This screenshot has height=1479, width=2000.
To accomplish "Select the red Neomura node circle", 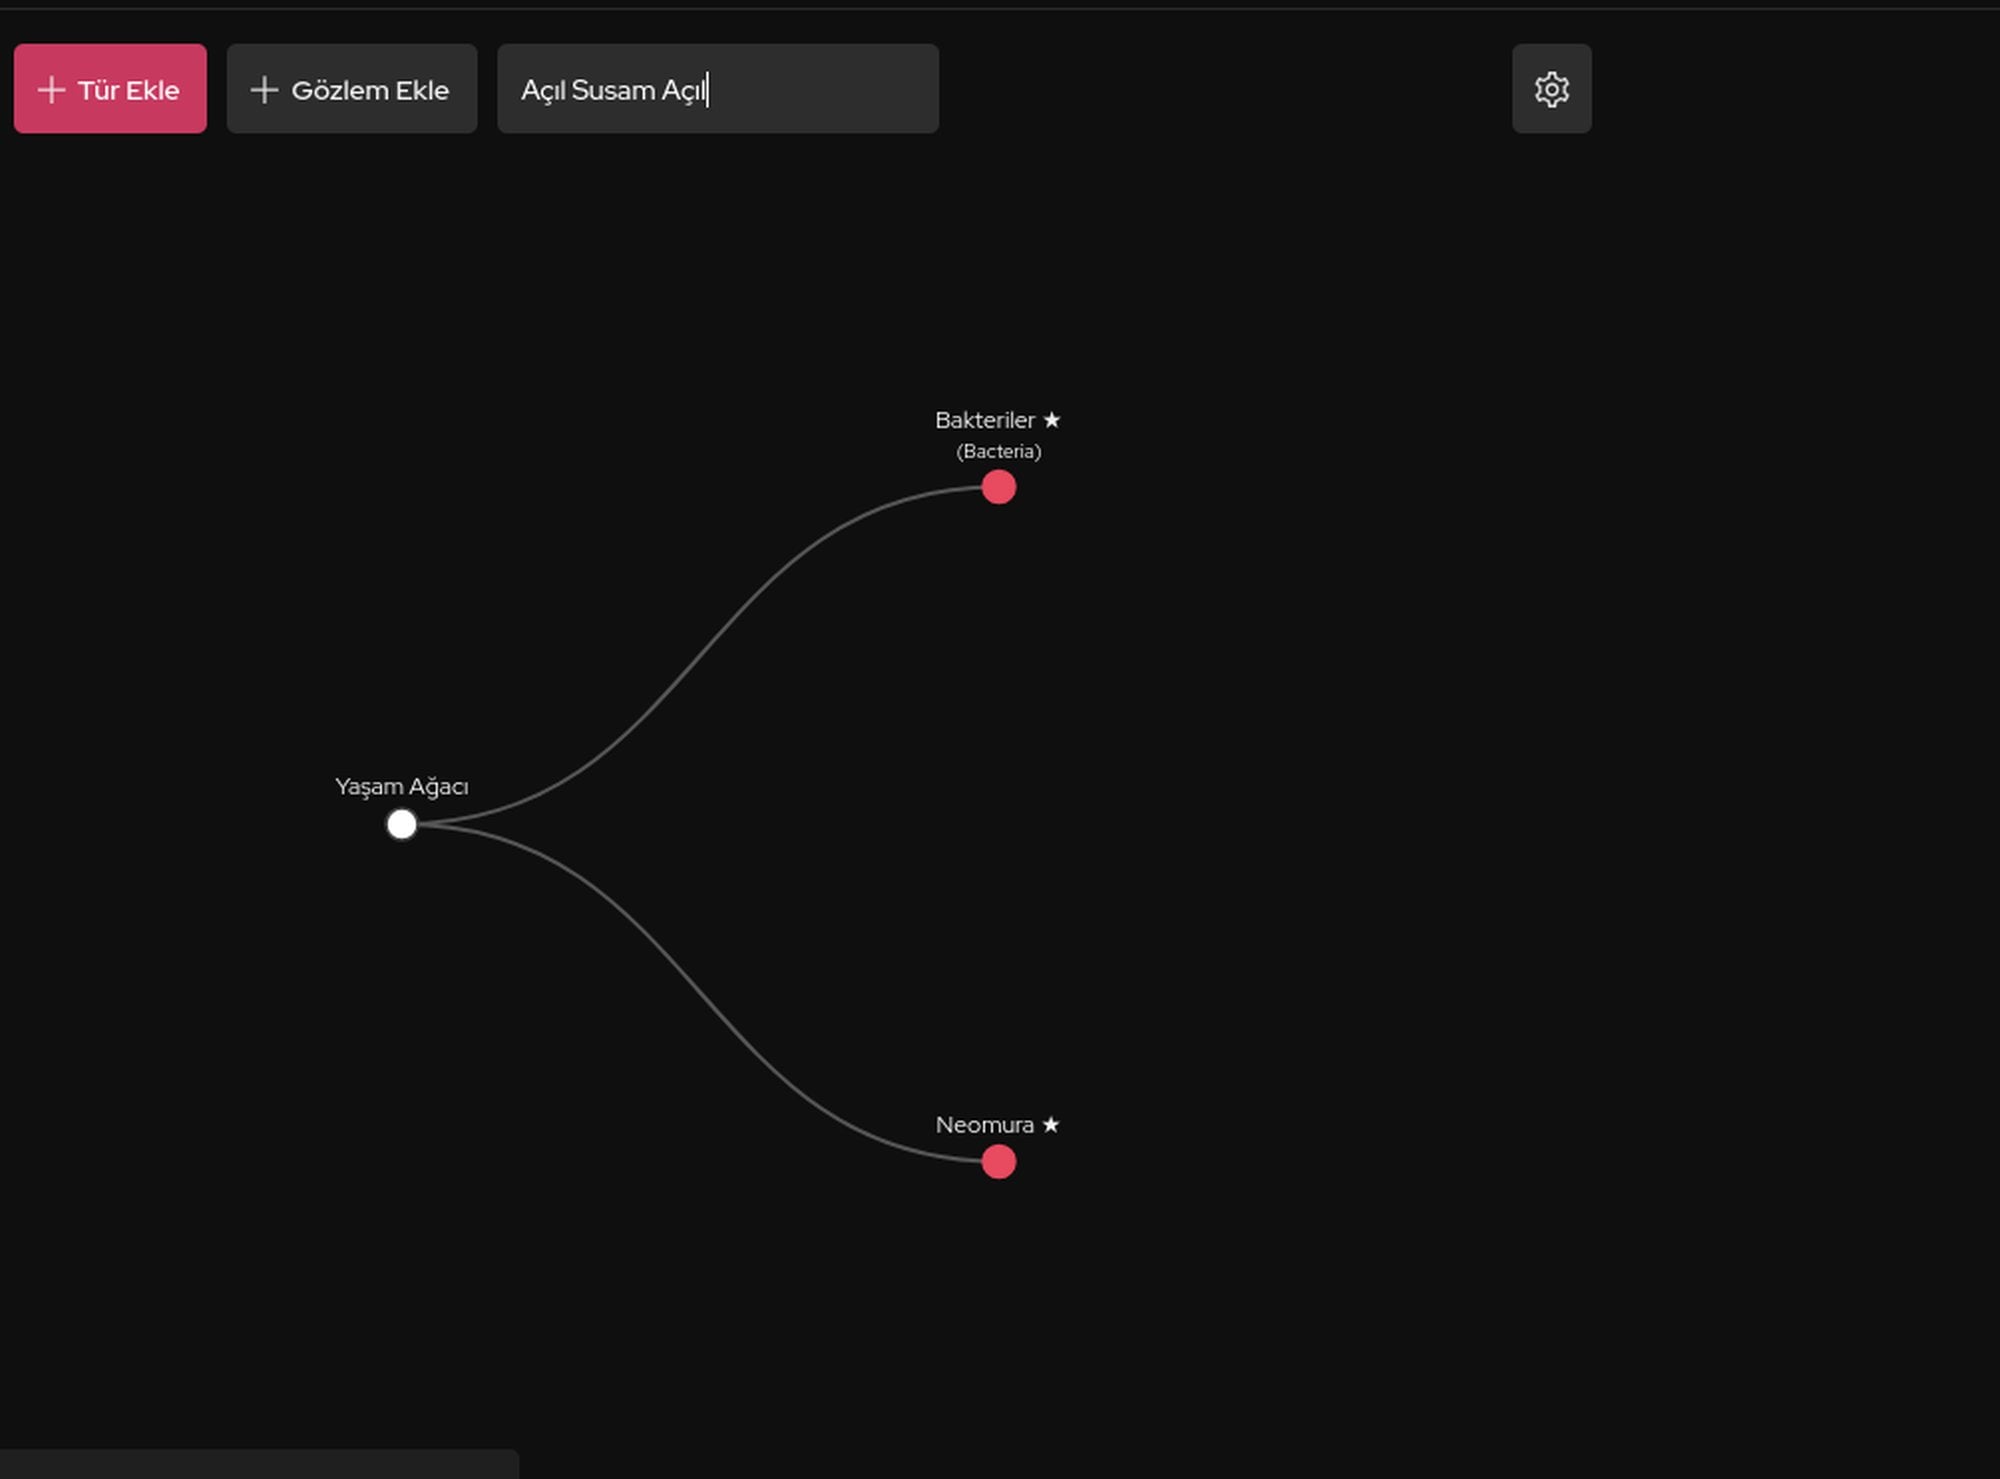I will (x=998, y=1162).
